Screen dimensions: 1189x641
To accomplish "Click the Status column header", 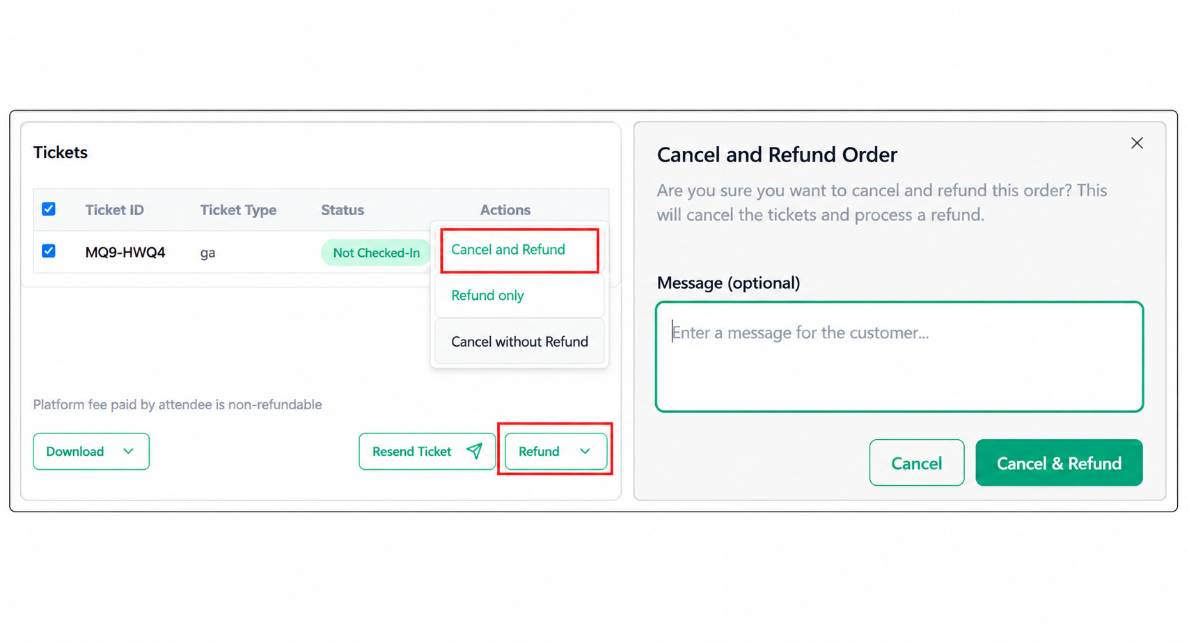I will coord(342,210).
